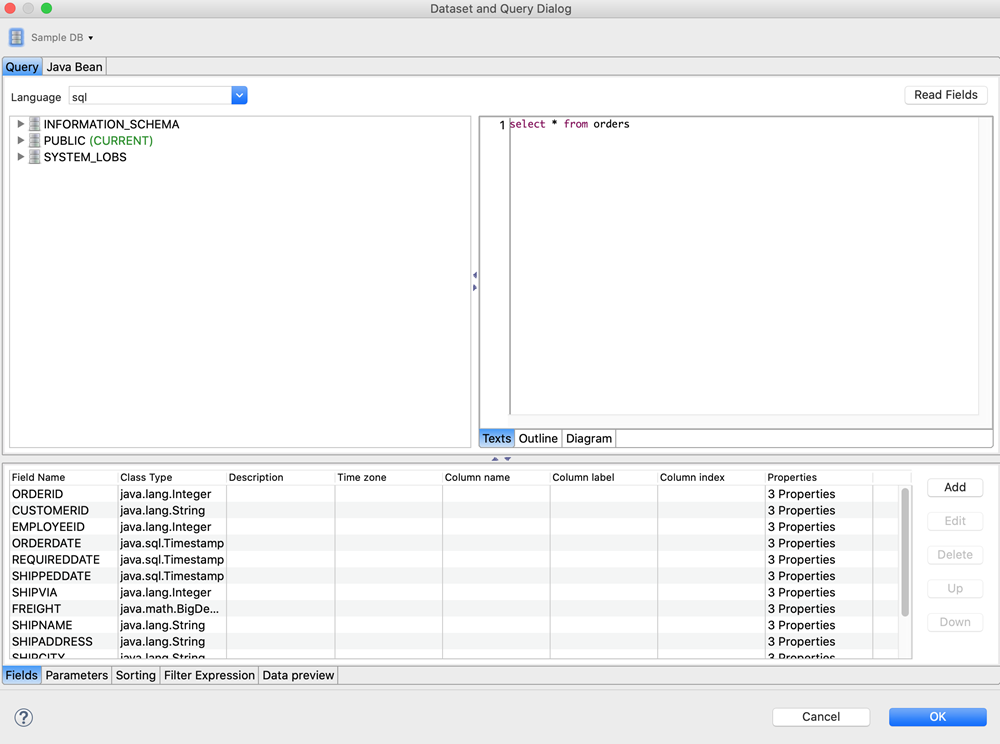Expand the INFORMATION_SCHEMA tree node
Screen dimensions: 1000x744
point(20,124)
